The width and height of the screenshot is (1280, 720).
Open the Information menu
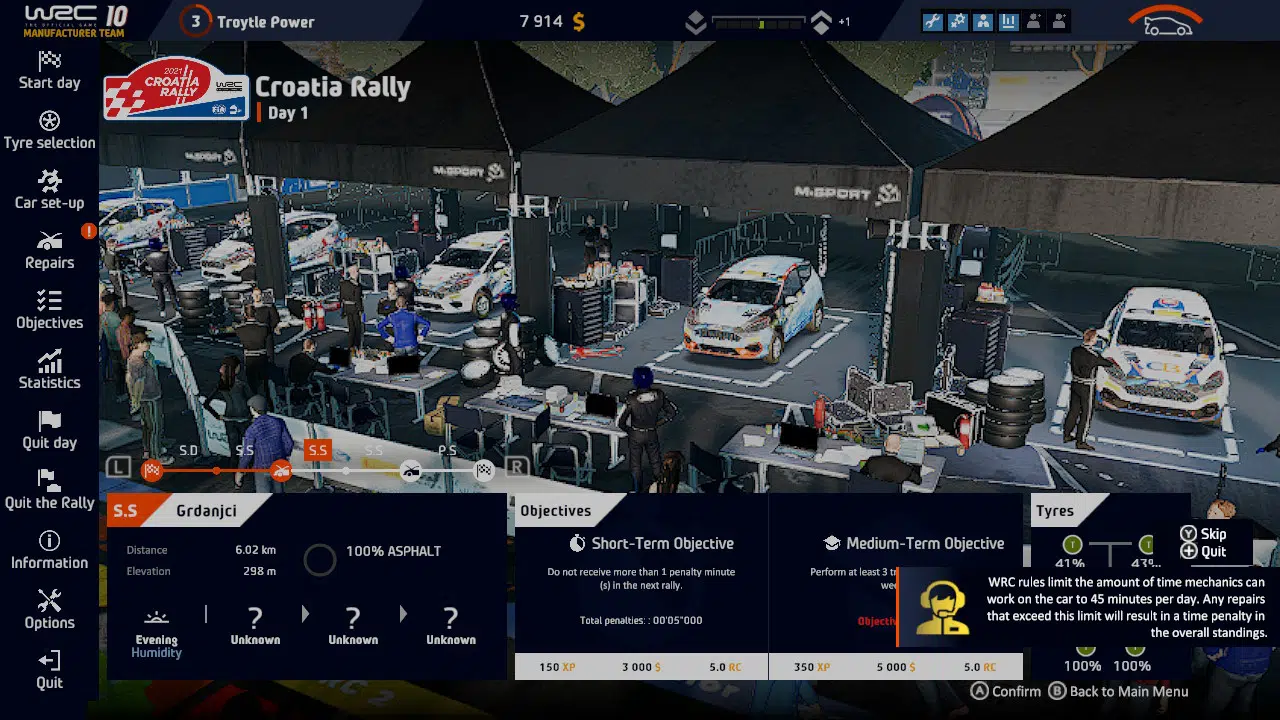pyautogui.click(x=49, y=542)
